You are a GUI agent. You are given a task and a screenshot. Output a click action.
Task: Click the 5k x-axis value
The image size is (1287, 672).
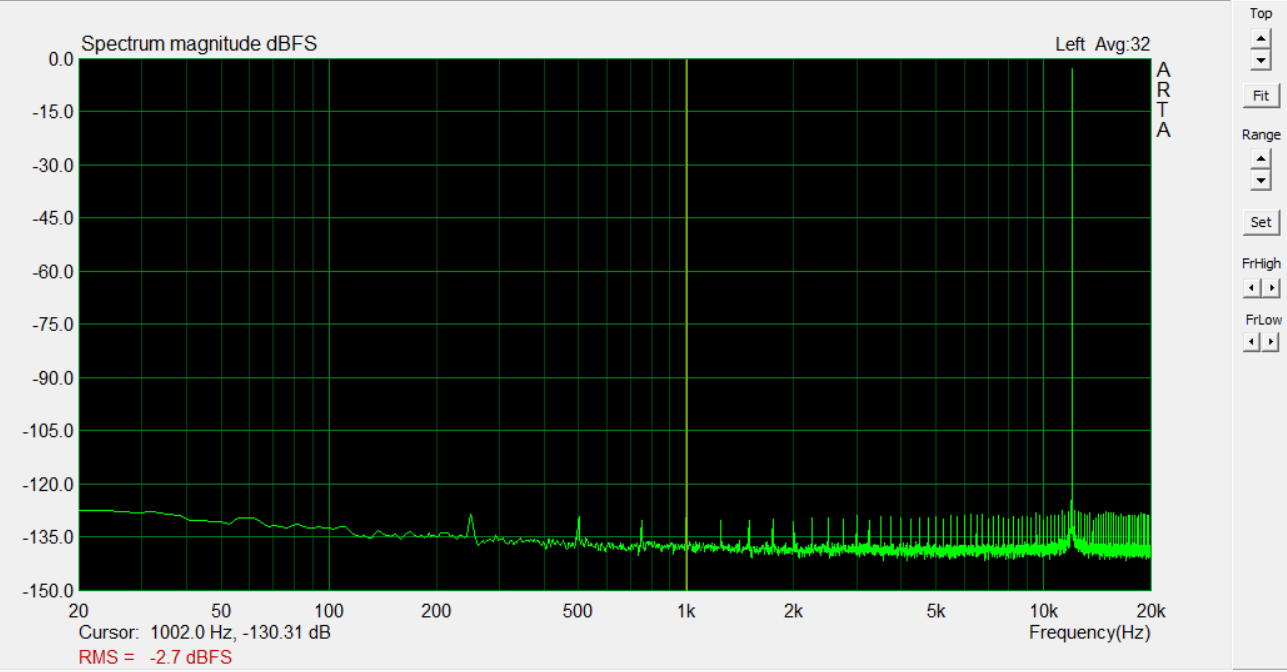pyautogui.click(x=936, y=611)
